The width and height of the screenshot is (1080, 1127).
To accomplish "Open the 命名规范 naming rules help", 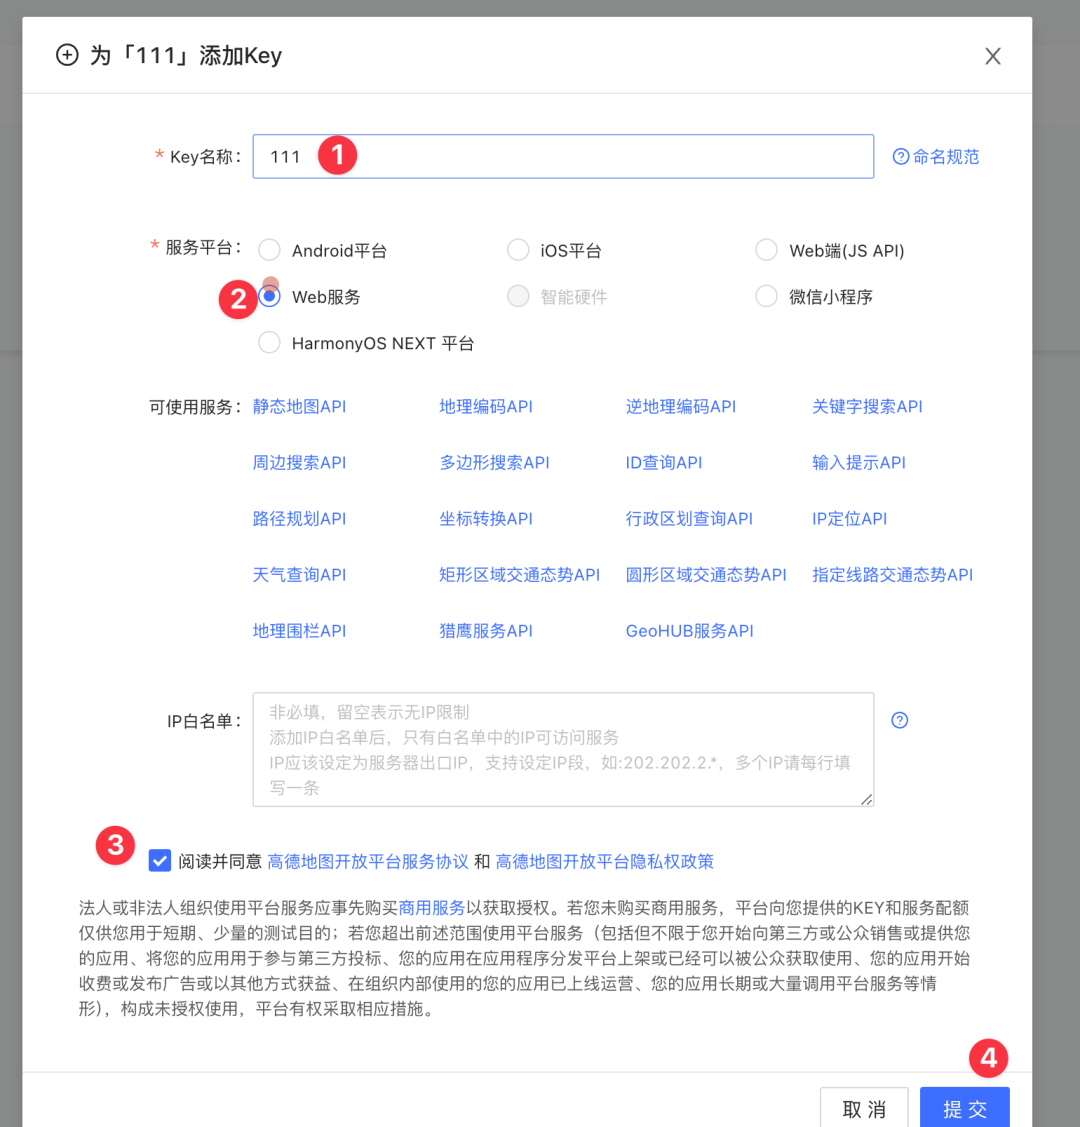I will click(936, 157).
